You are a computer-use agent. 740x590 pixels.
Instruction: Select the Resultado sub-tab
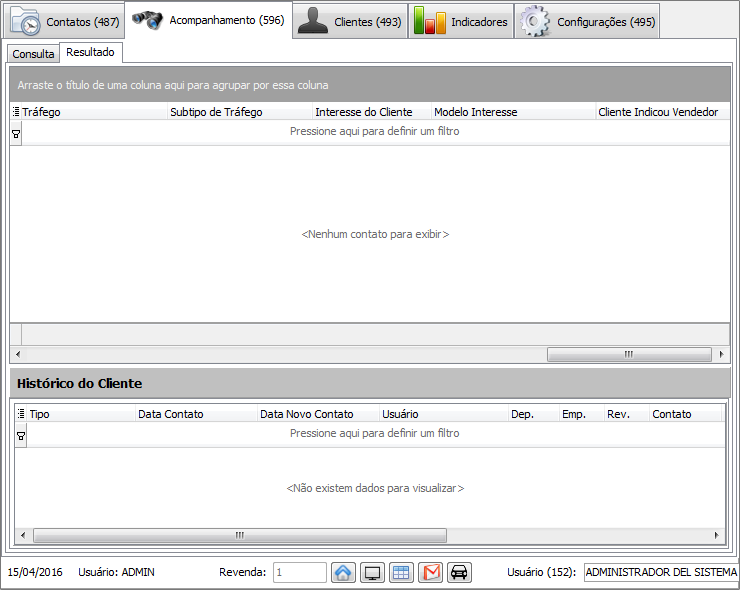(x=91, y=52)
